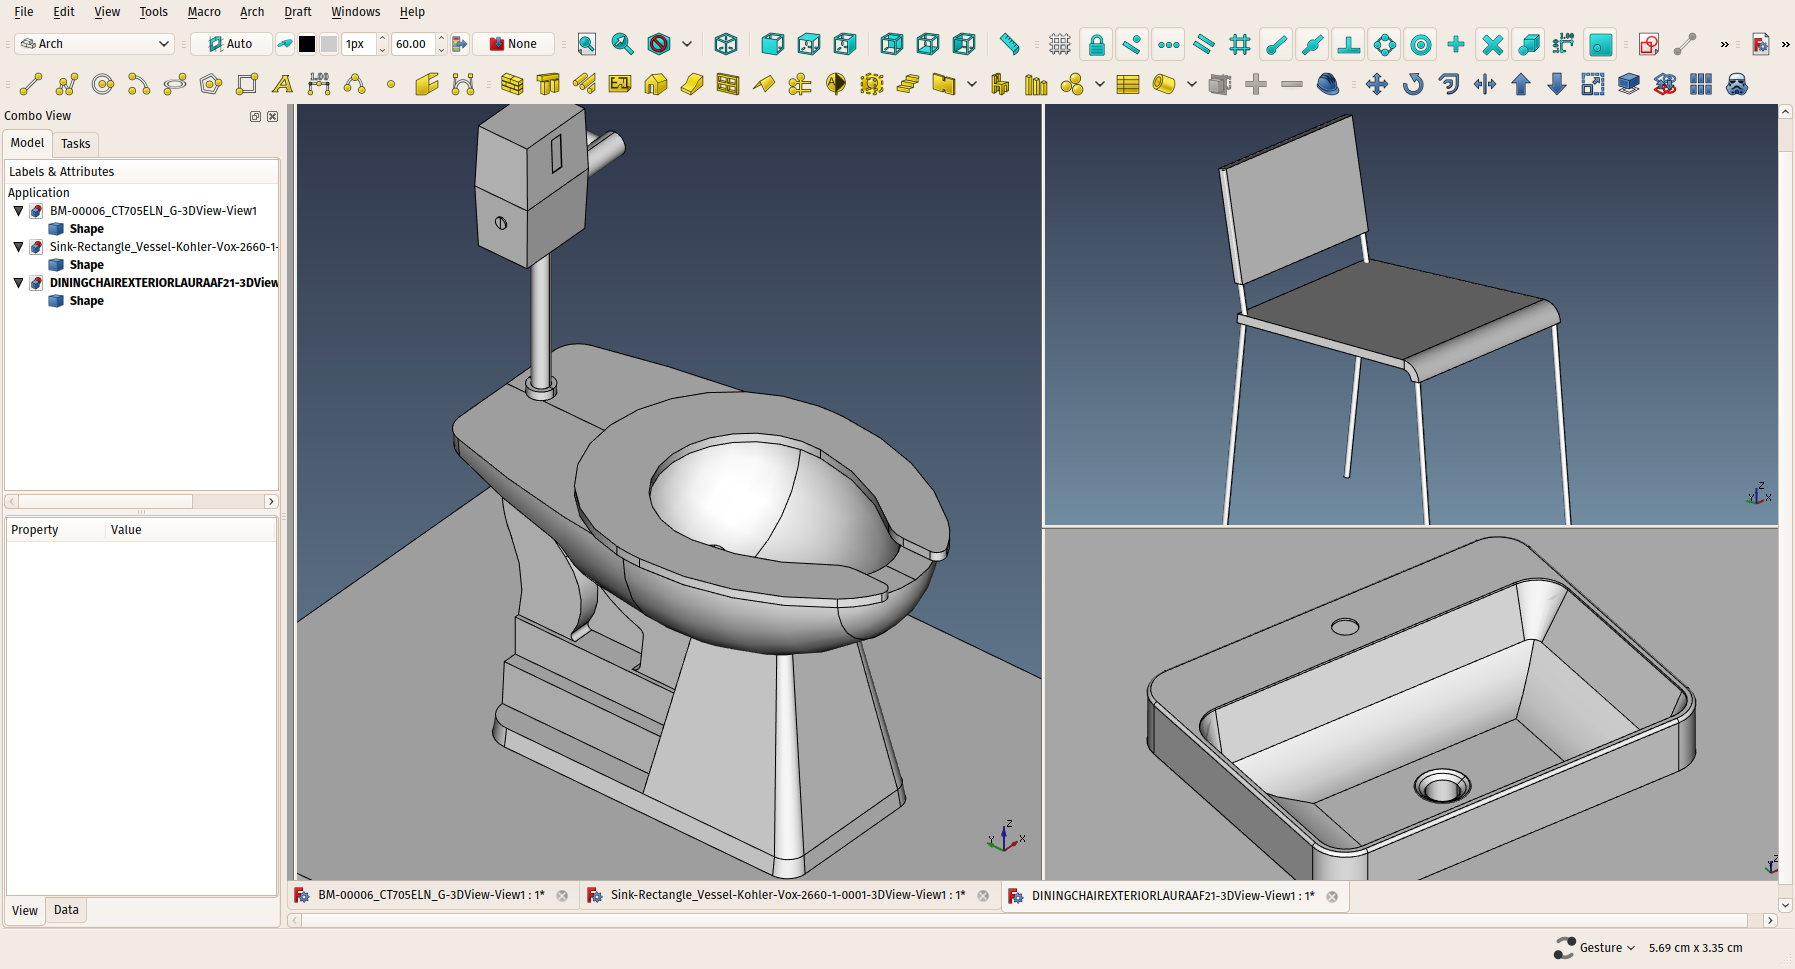Screen dimensions: 1795x969
Task: Click the Draft Move tool
Action: [x=1377, y=84]
